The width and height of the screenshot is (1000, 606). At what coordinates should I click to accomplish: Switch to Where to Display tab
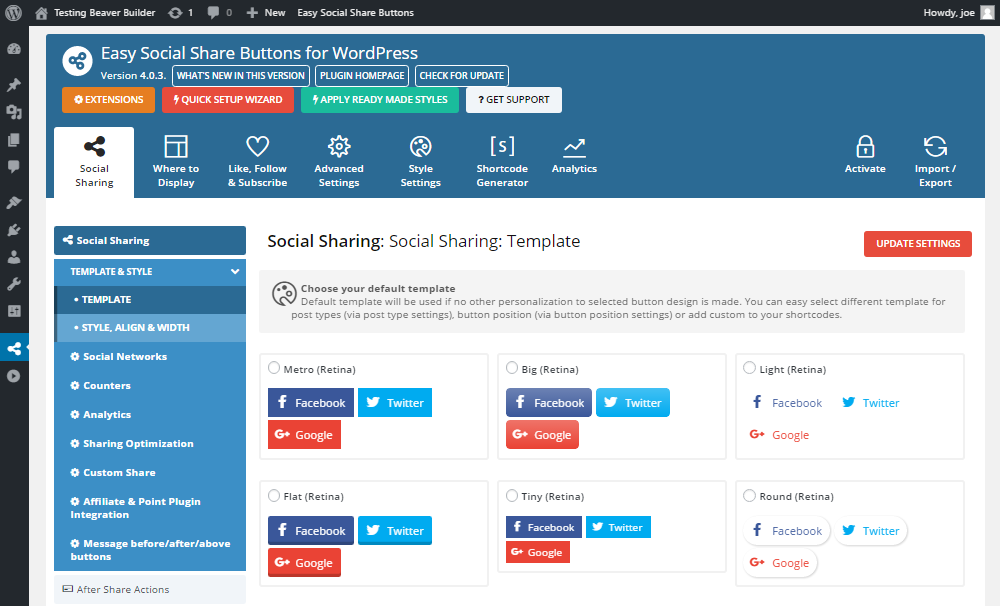176,162
